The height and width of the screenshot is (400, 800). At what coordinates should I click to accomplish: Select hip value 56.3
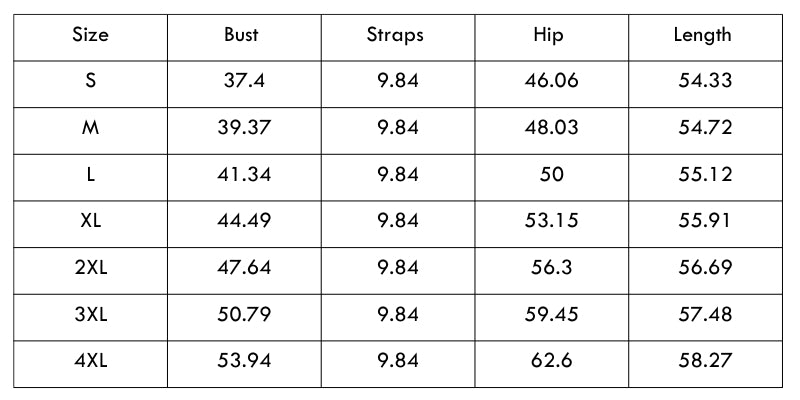(x=551, y=268)
